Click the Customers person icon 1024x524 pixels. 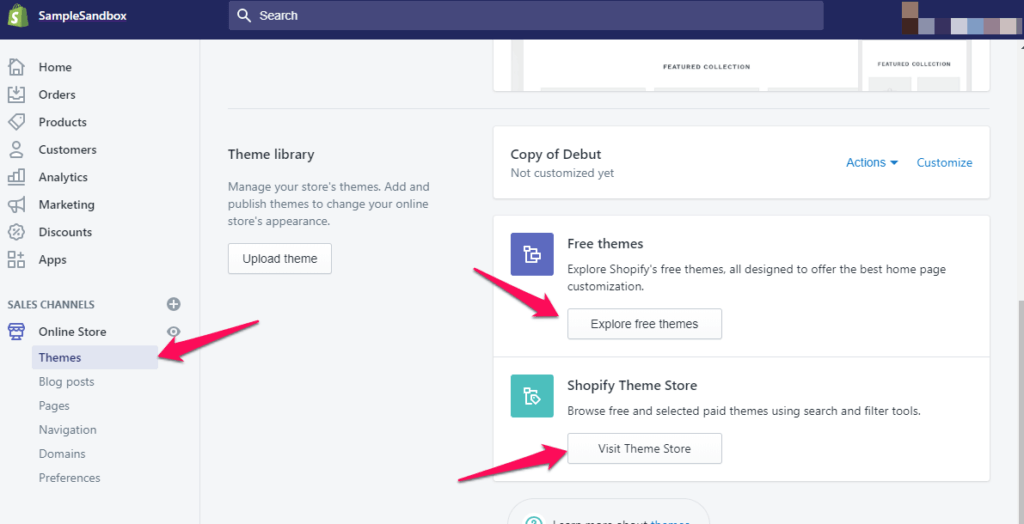tap(16, 150)
